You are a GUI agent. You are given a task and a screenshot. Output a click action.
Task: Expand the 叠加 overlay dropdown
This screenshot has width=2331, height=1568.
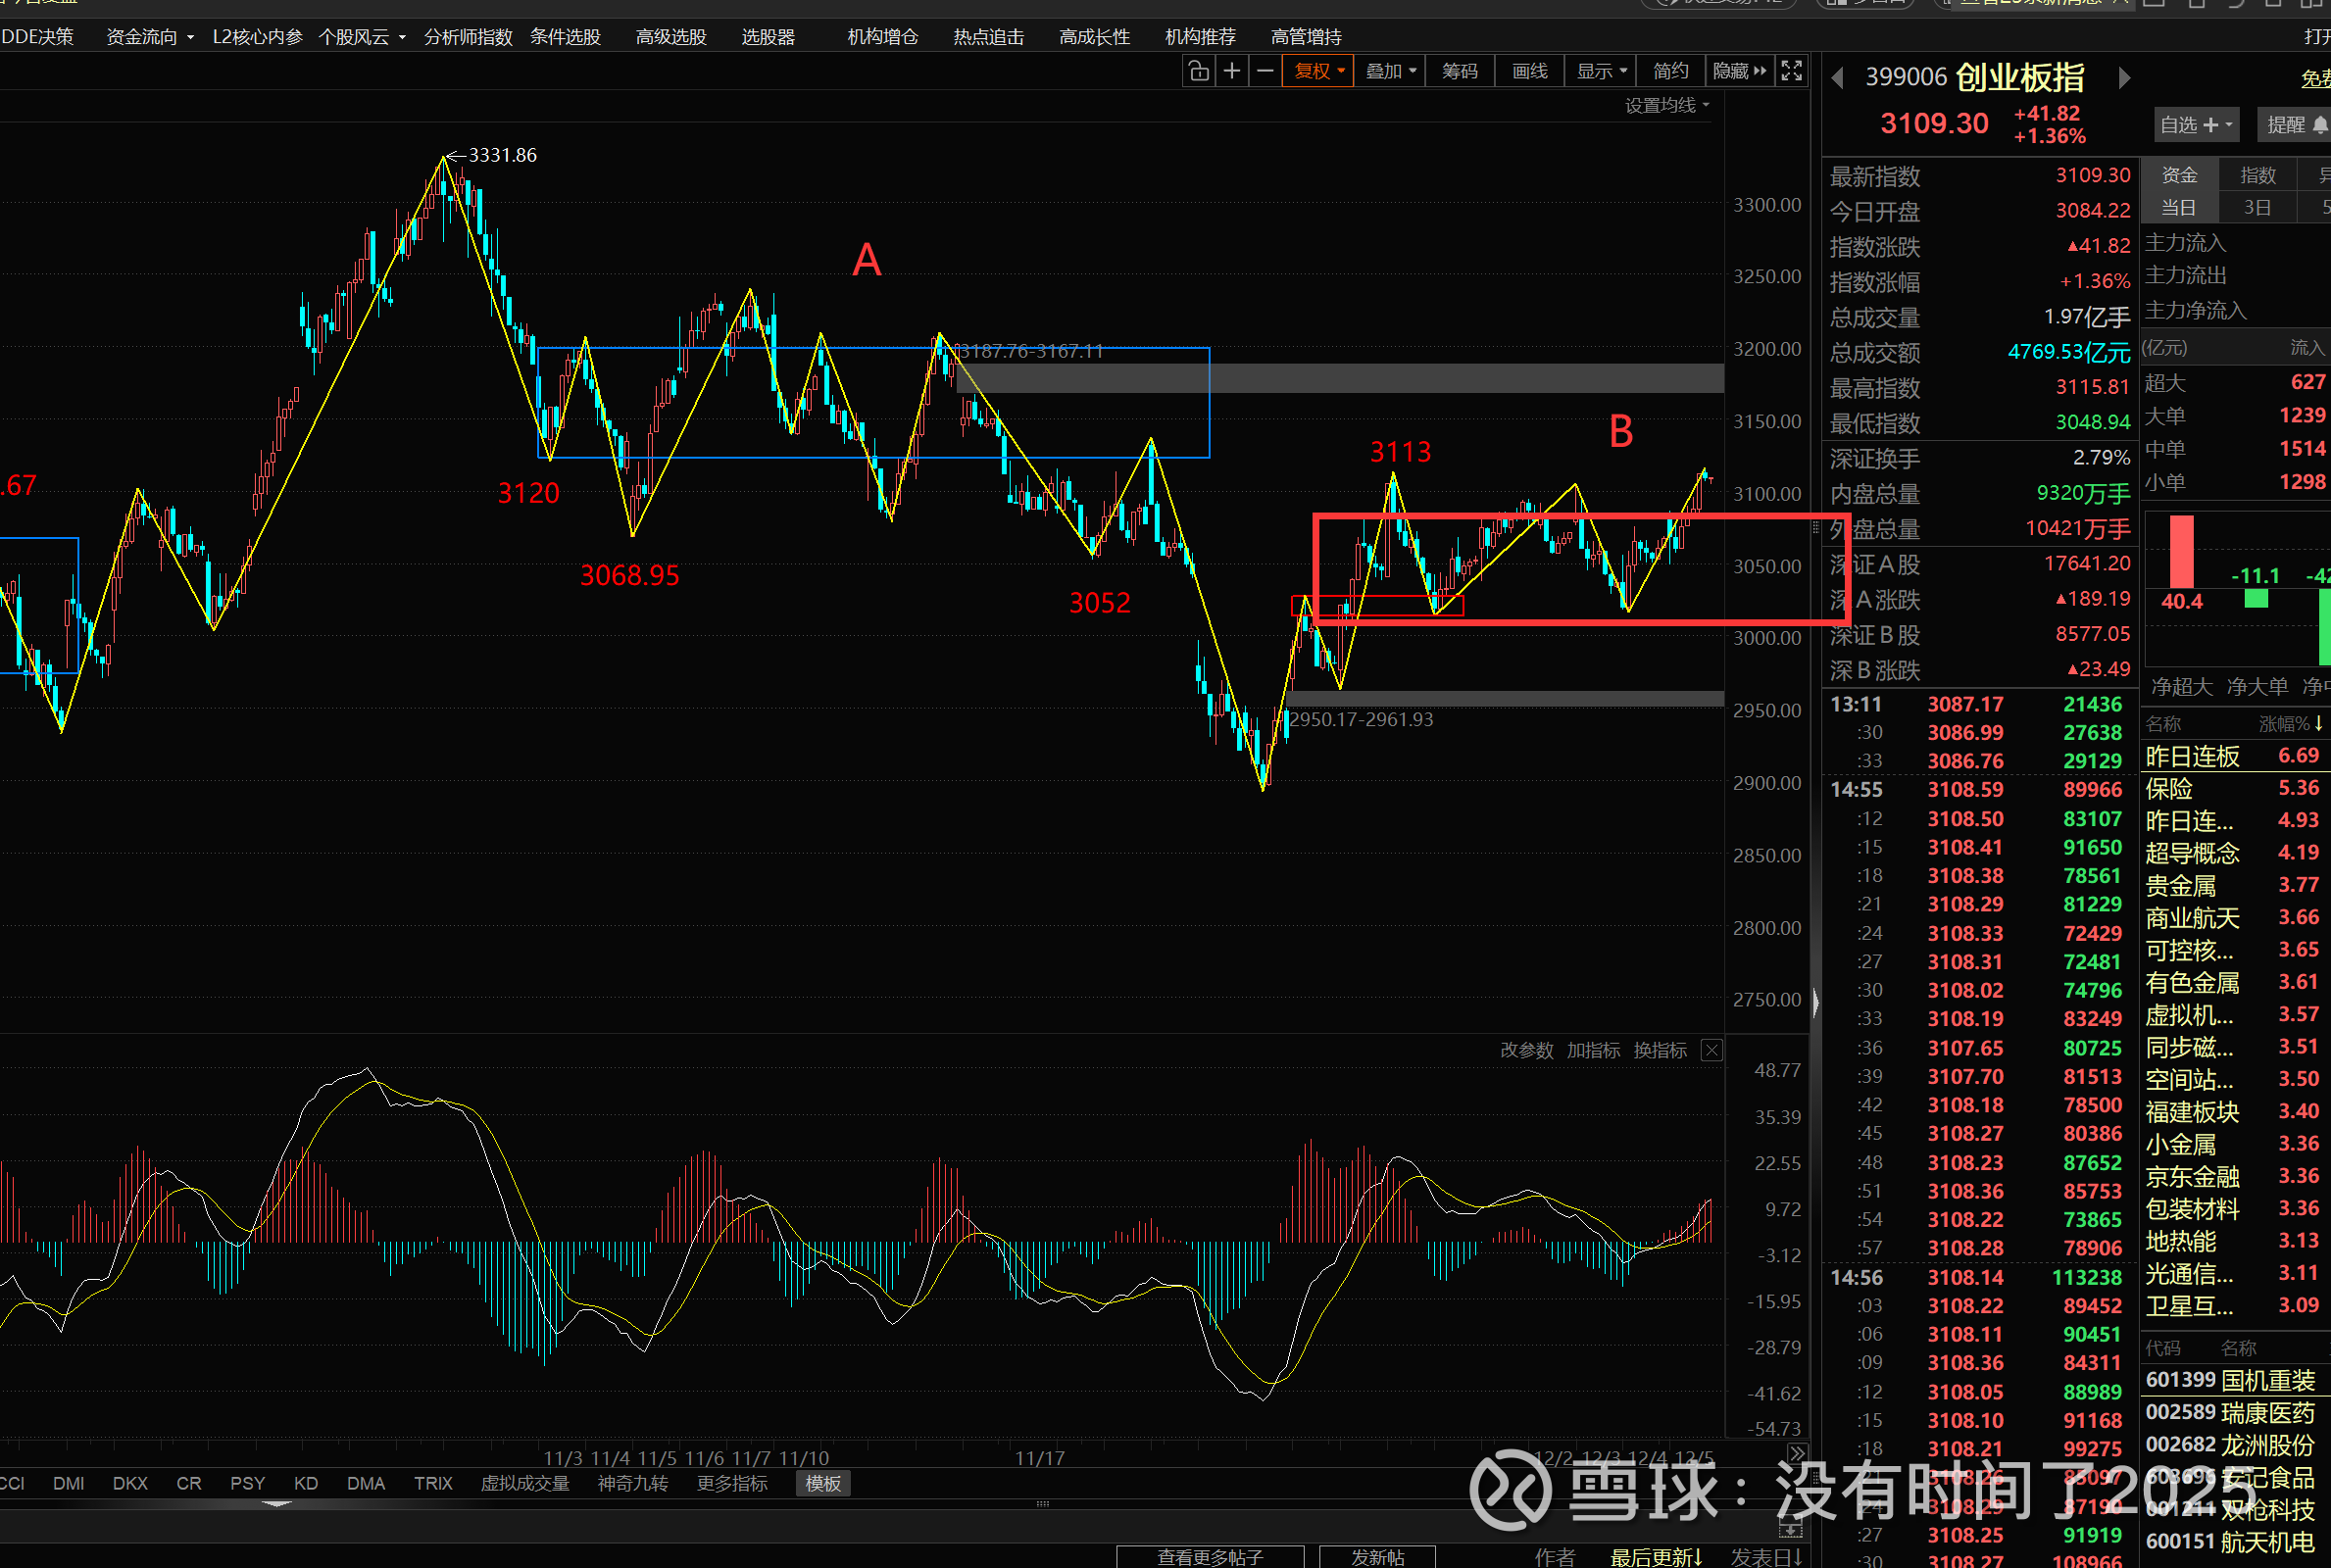coord(1391,71)
